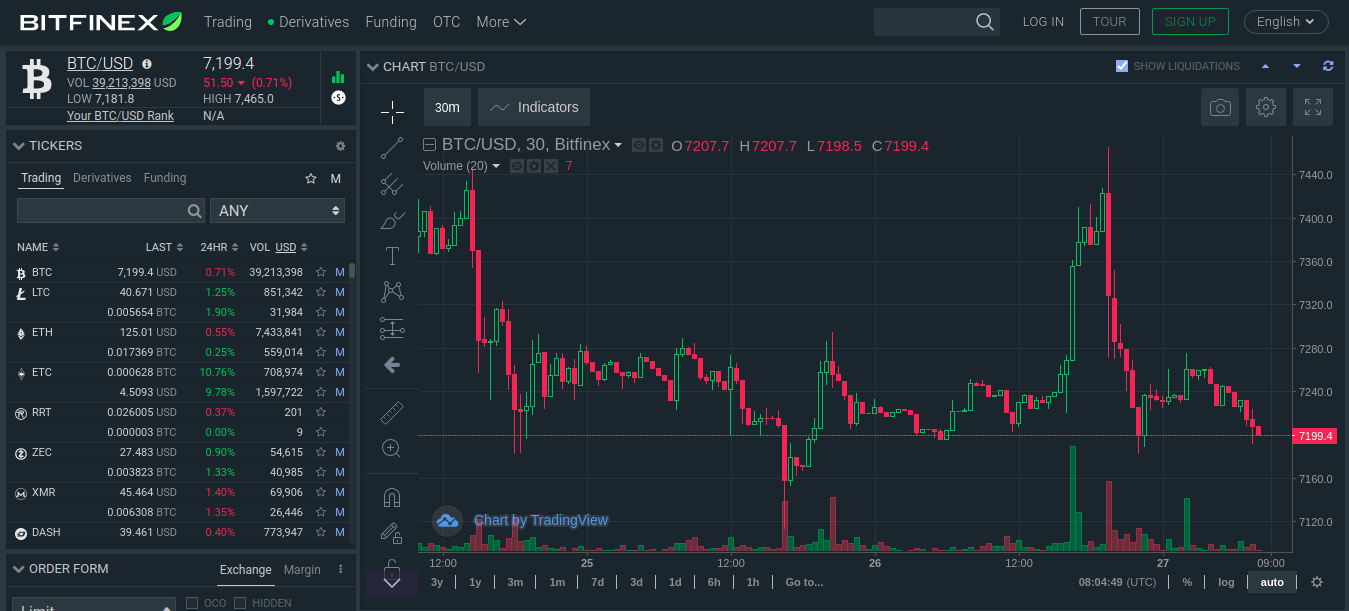Select the brush drawing tool
The height and width of the screenshot is (611, 1349).
coord(392,220)
